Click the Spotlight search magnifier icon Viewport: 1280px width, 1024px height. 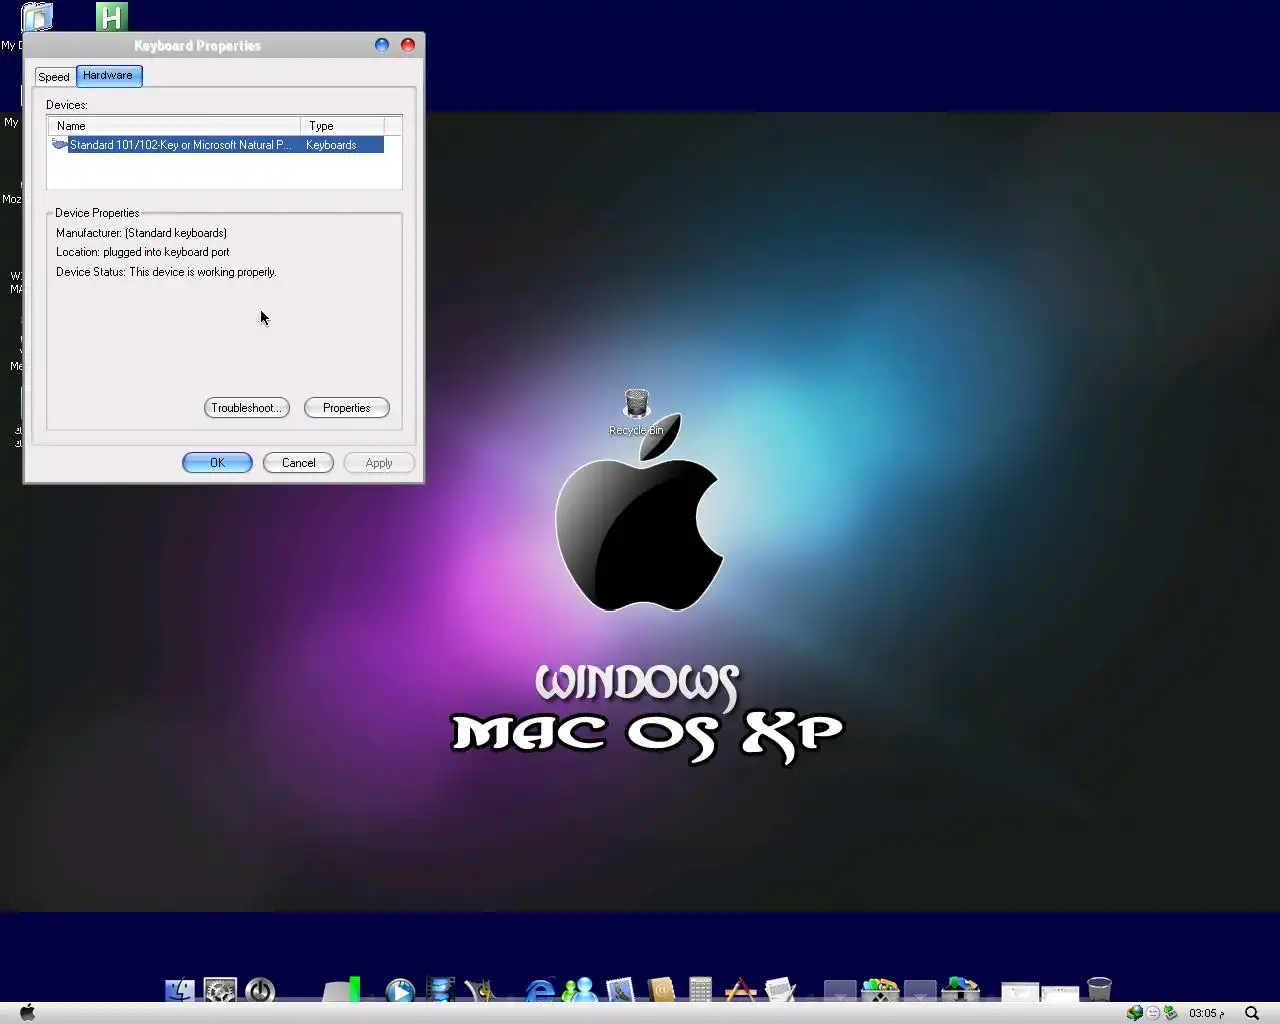[1252, 1013]
